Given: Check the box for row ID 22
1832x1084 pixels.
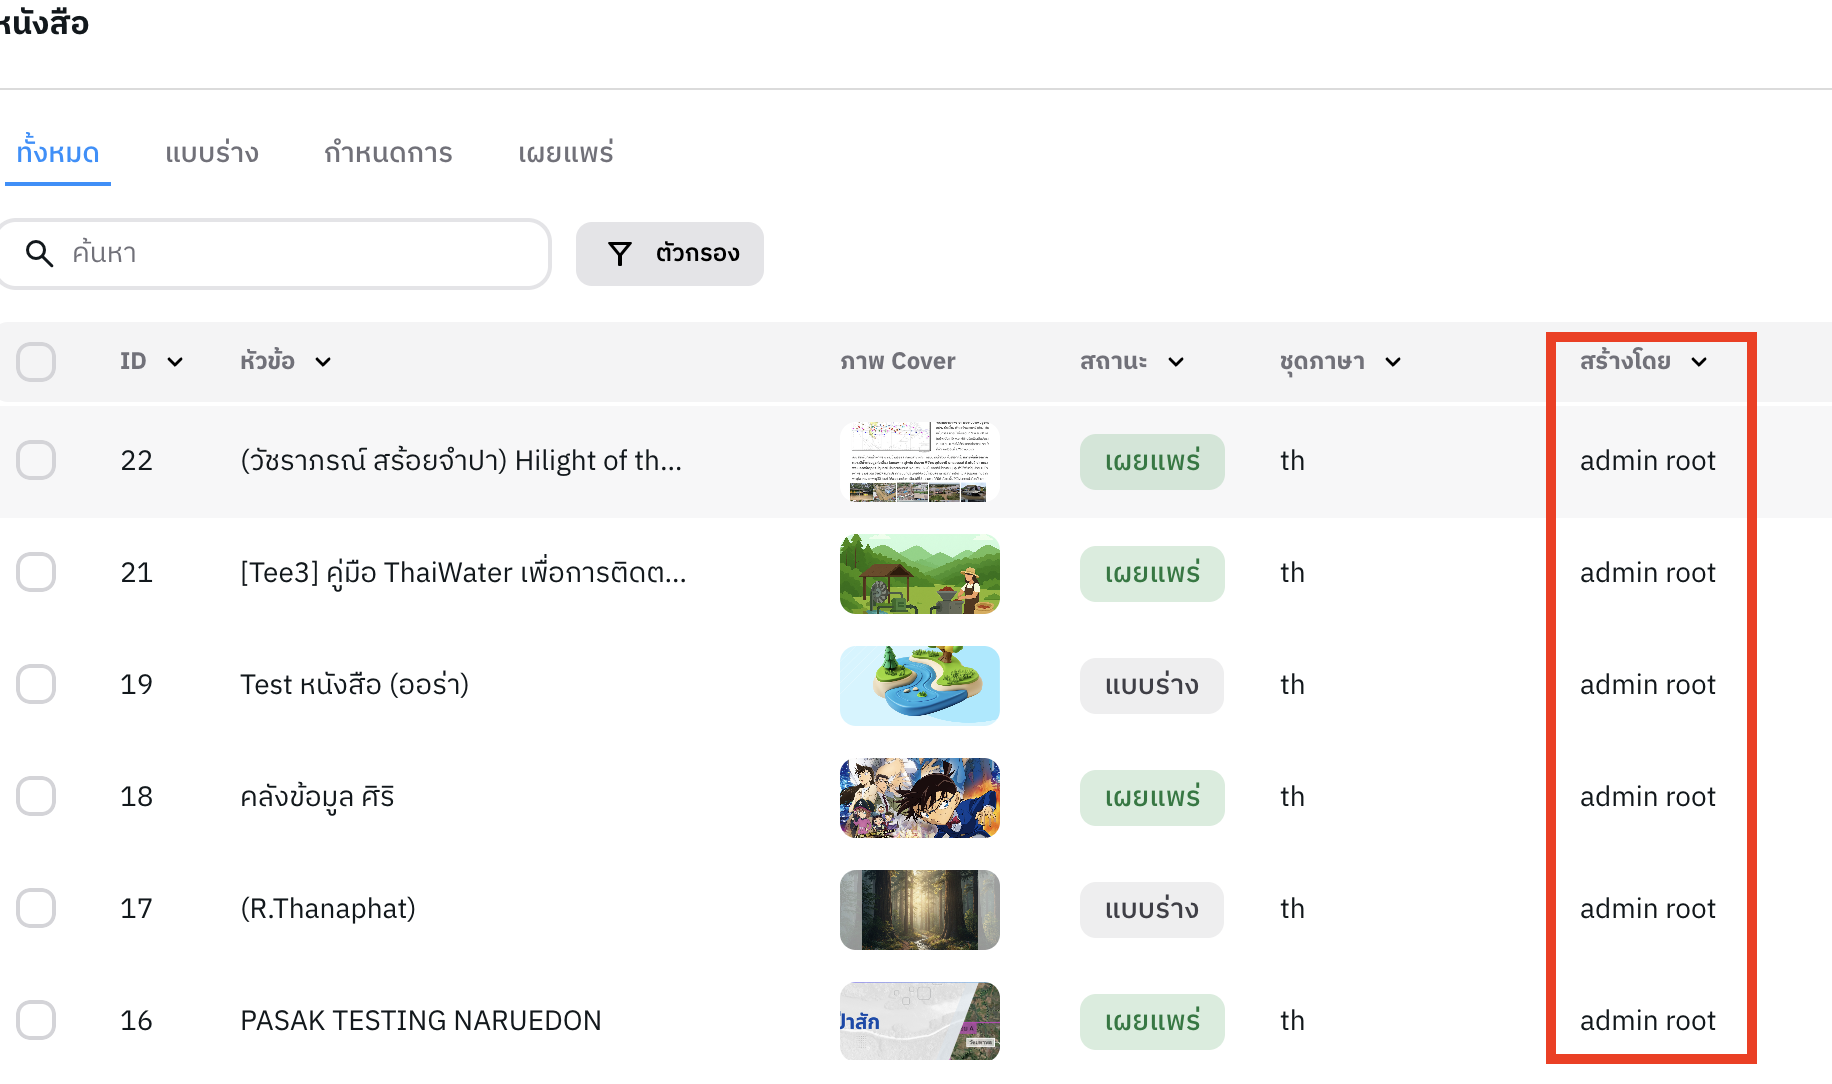Looking at the screenshot, I should pos(36,460).
